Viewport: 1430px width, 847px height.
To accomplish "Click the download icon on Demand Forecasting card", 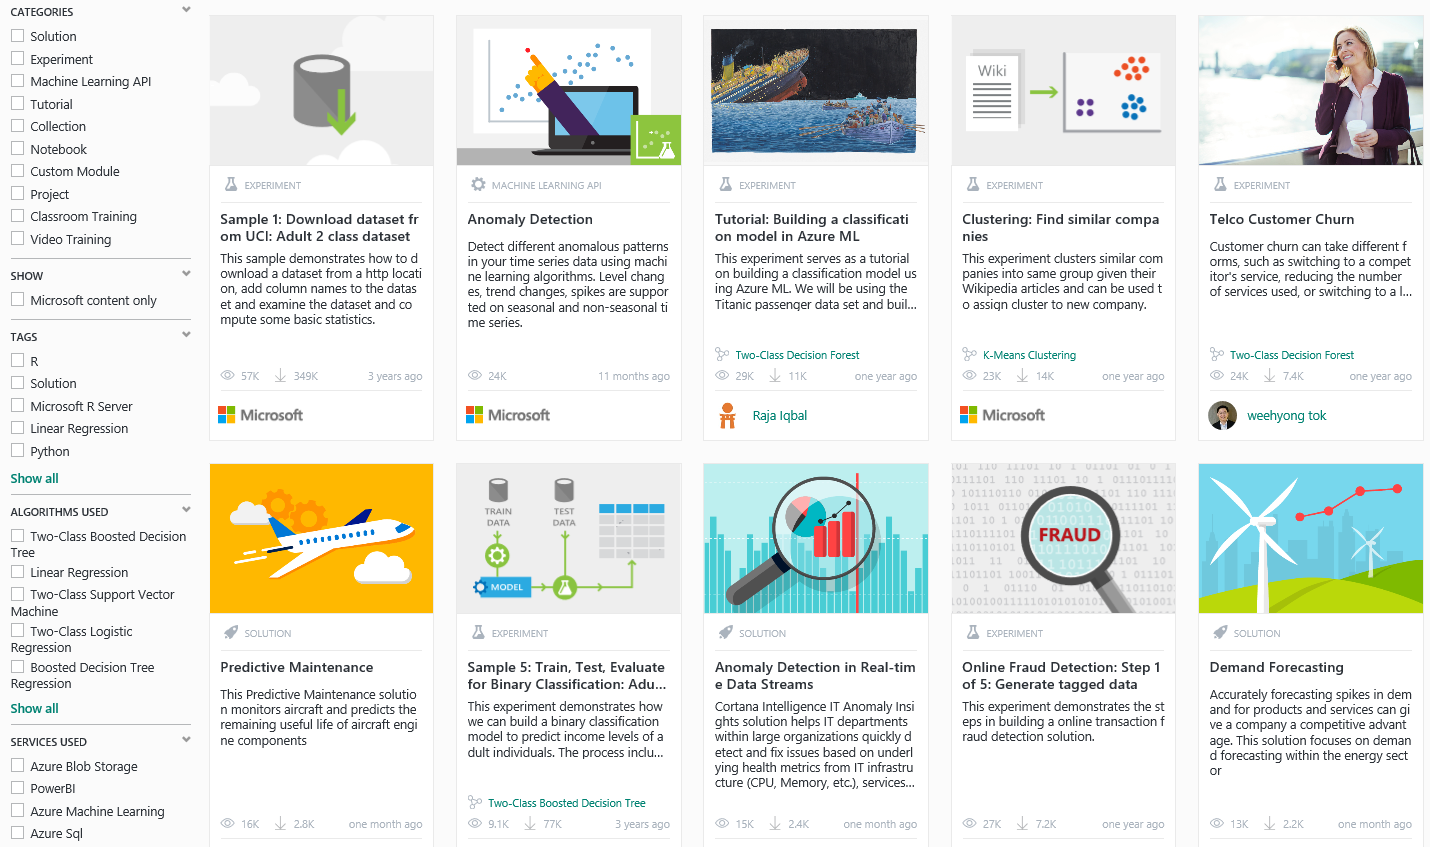I will click(x=1270, y=824).
